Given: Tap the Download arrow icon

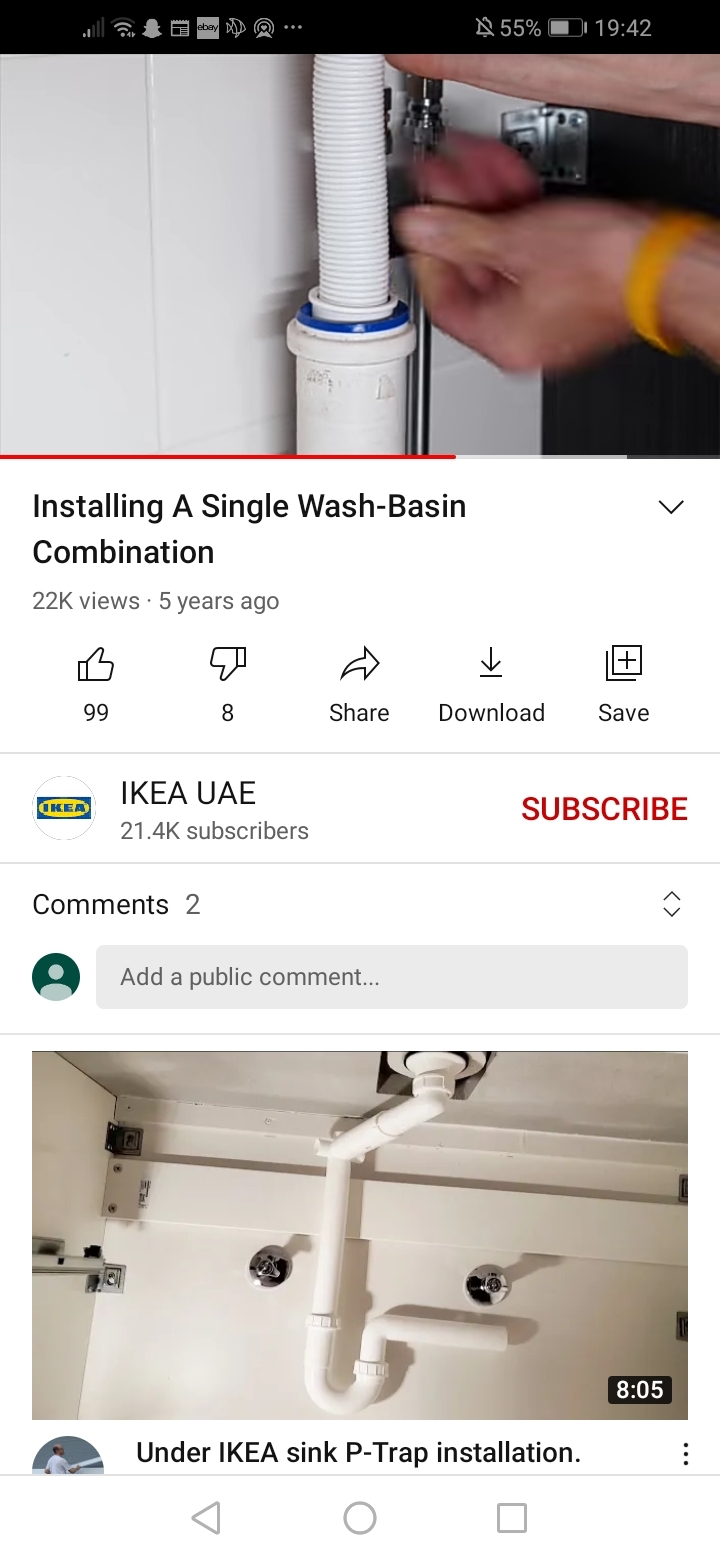Looking at the screenshot, I should pyautogui.click(x=491, y=663).
